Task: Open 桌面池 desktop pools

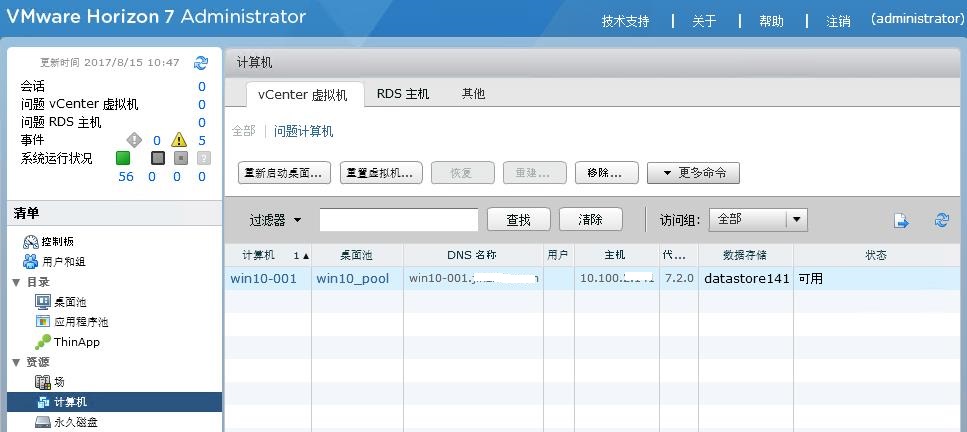Action: tap(61, 302)
